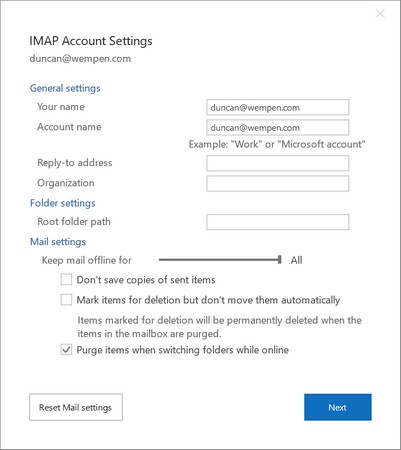The image size is (401, 450).
Task: Click the "Purge items when switching folders" label text
Action: point(183,350)
